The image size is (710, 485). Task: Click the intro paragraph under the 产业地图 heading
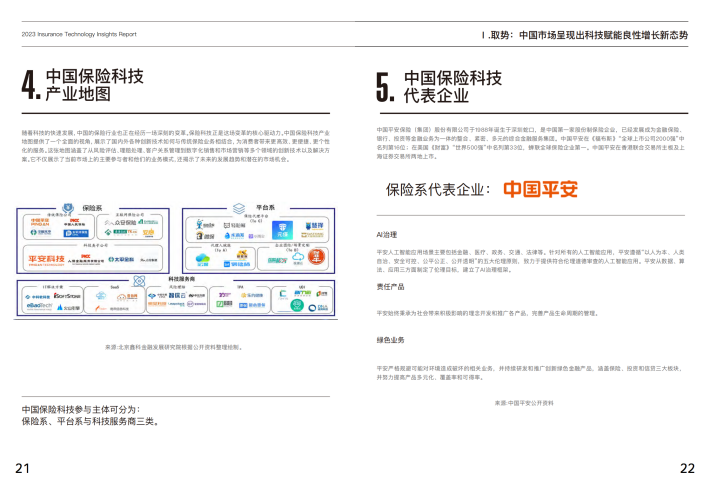(176, 146)
